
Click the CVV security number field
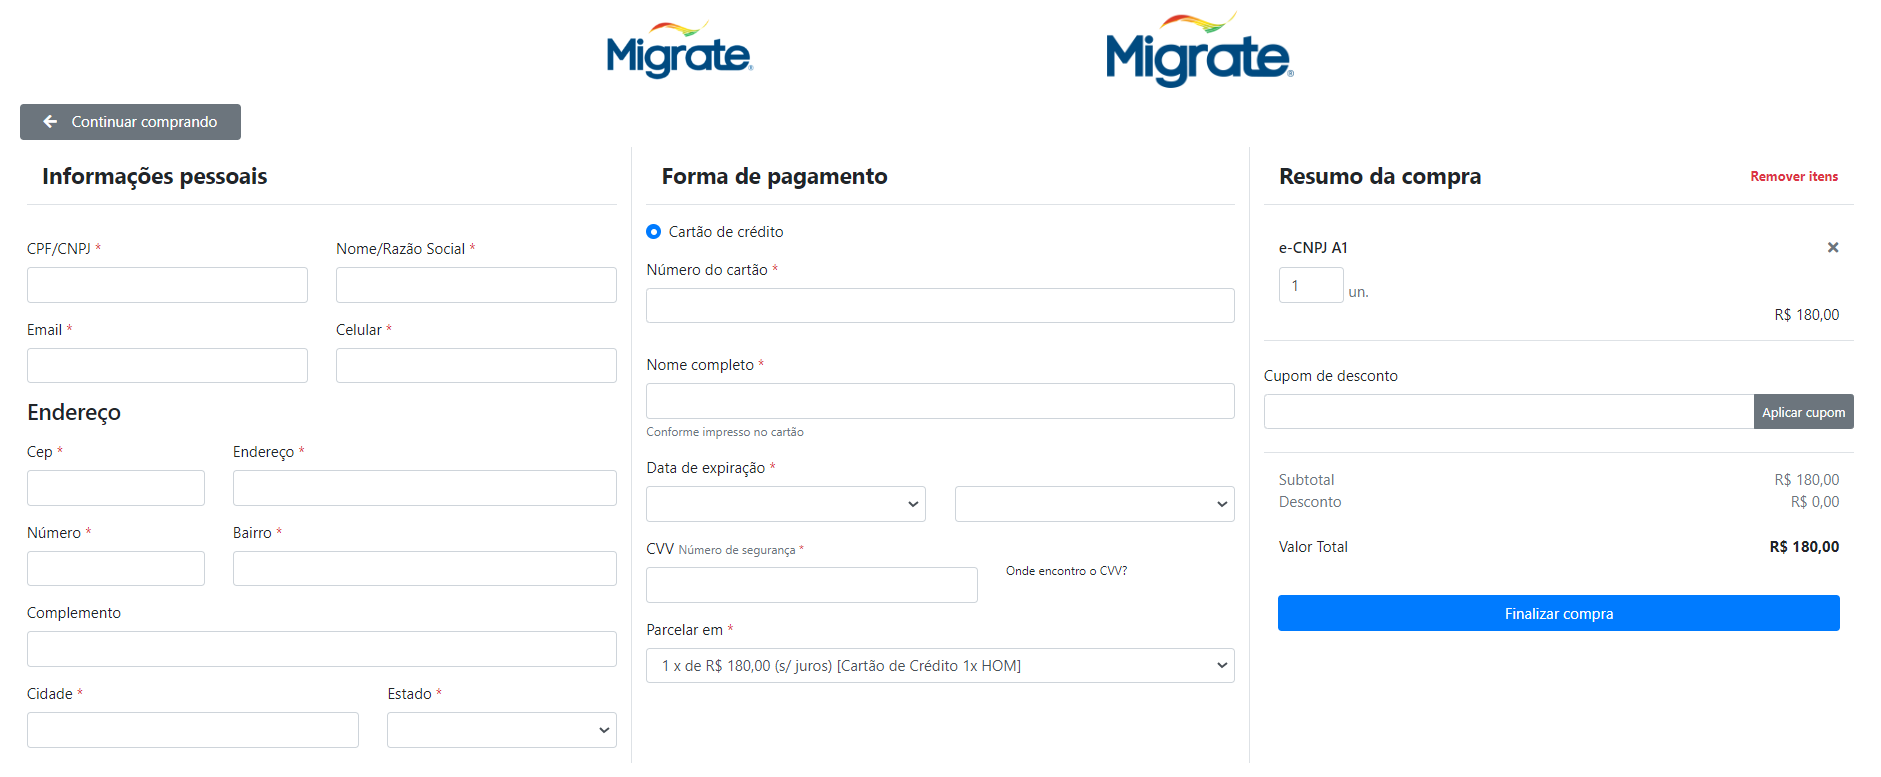[811, 585]
